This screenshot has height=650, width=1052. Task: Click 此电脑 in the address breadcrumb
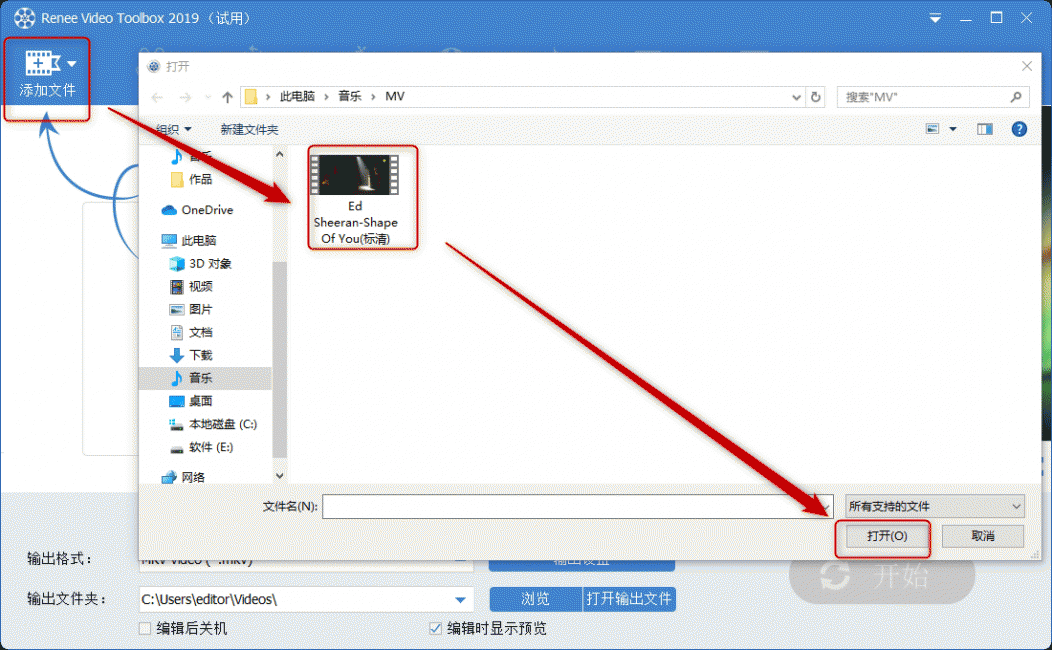[x=297, y=97]
